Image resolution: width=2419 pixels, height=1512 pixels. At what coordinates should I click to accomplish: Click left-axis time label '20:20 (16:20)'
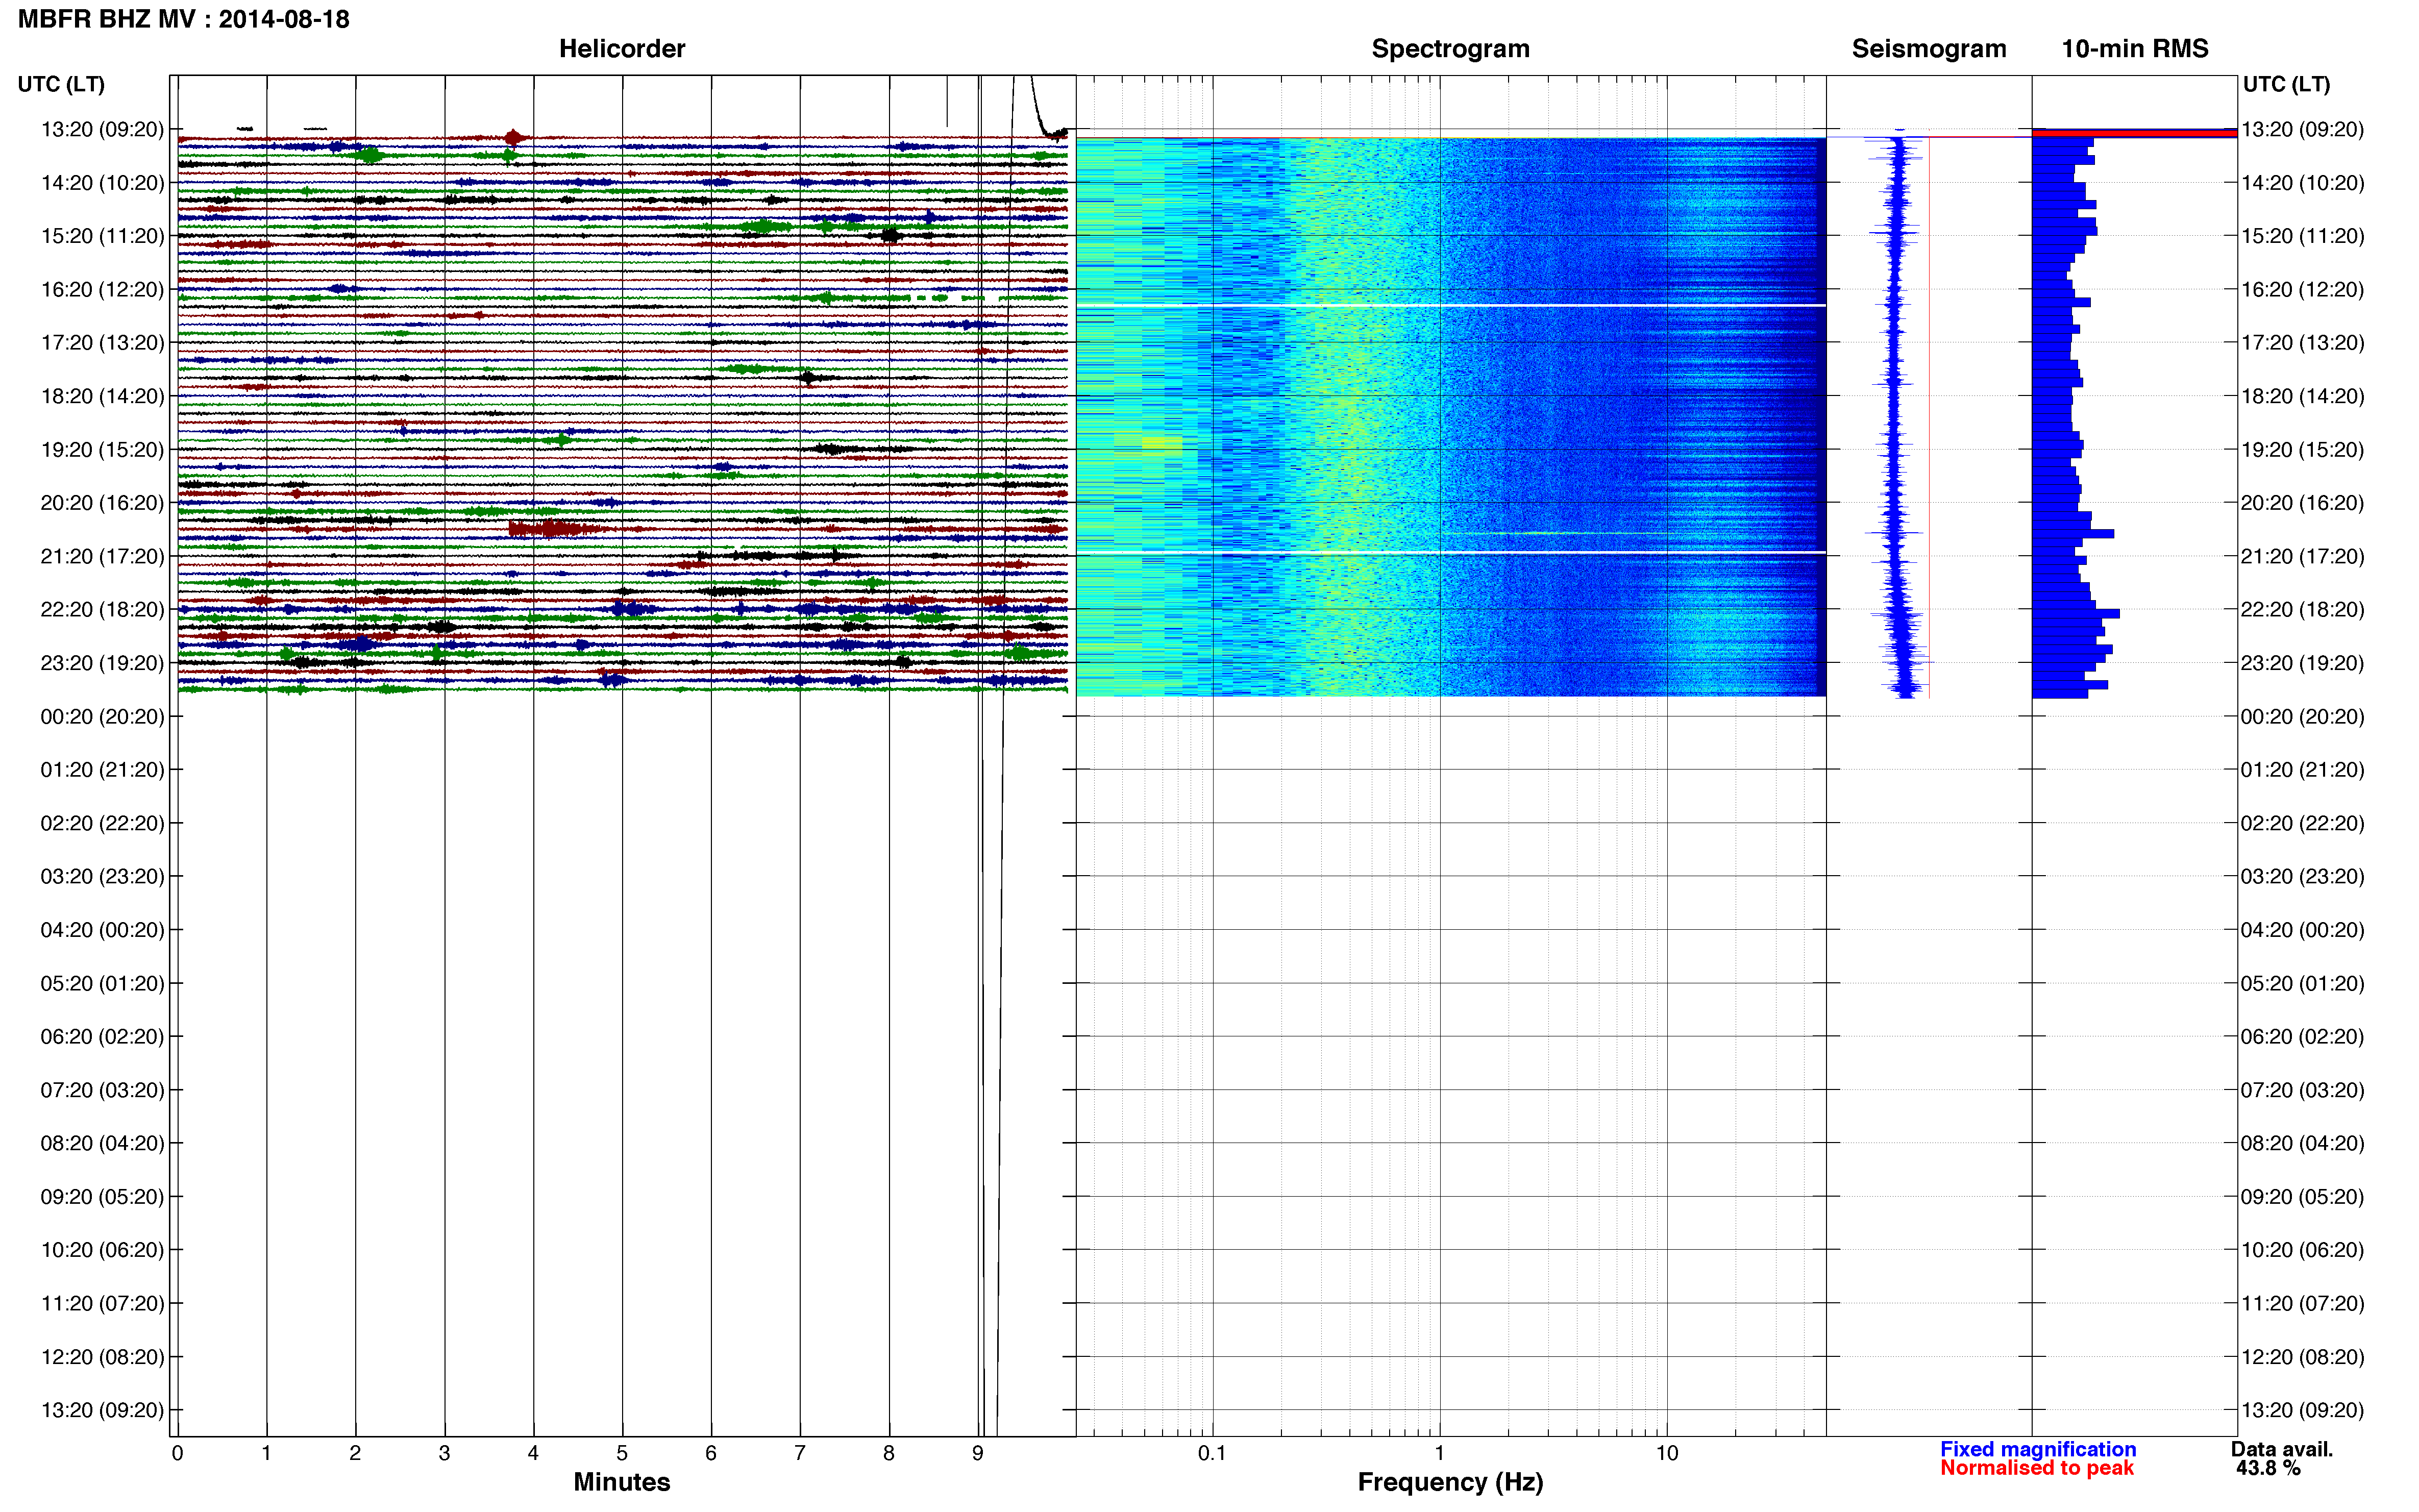tap(102, 502)
